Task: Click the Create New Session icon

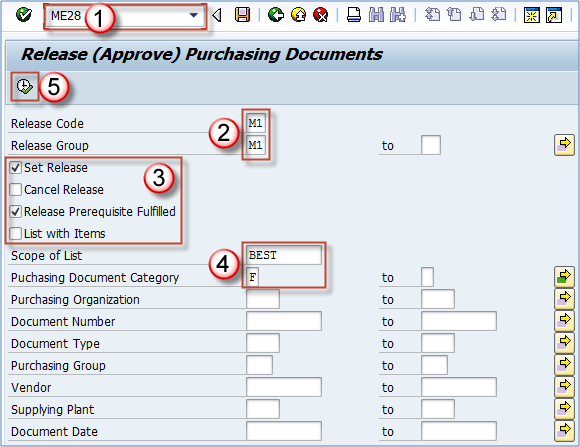Action: (532, 16)
